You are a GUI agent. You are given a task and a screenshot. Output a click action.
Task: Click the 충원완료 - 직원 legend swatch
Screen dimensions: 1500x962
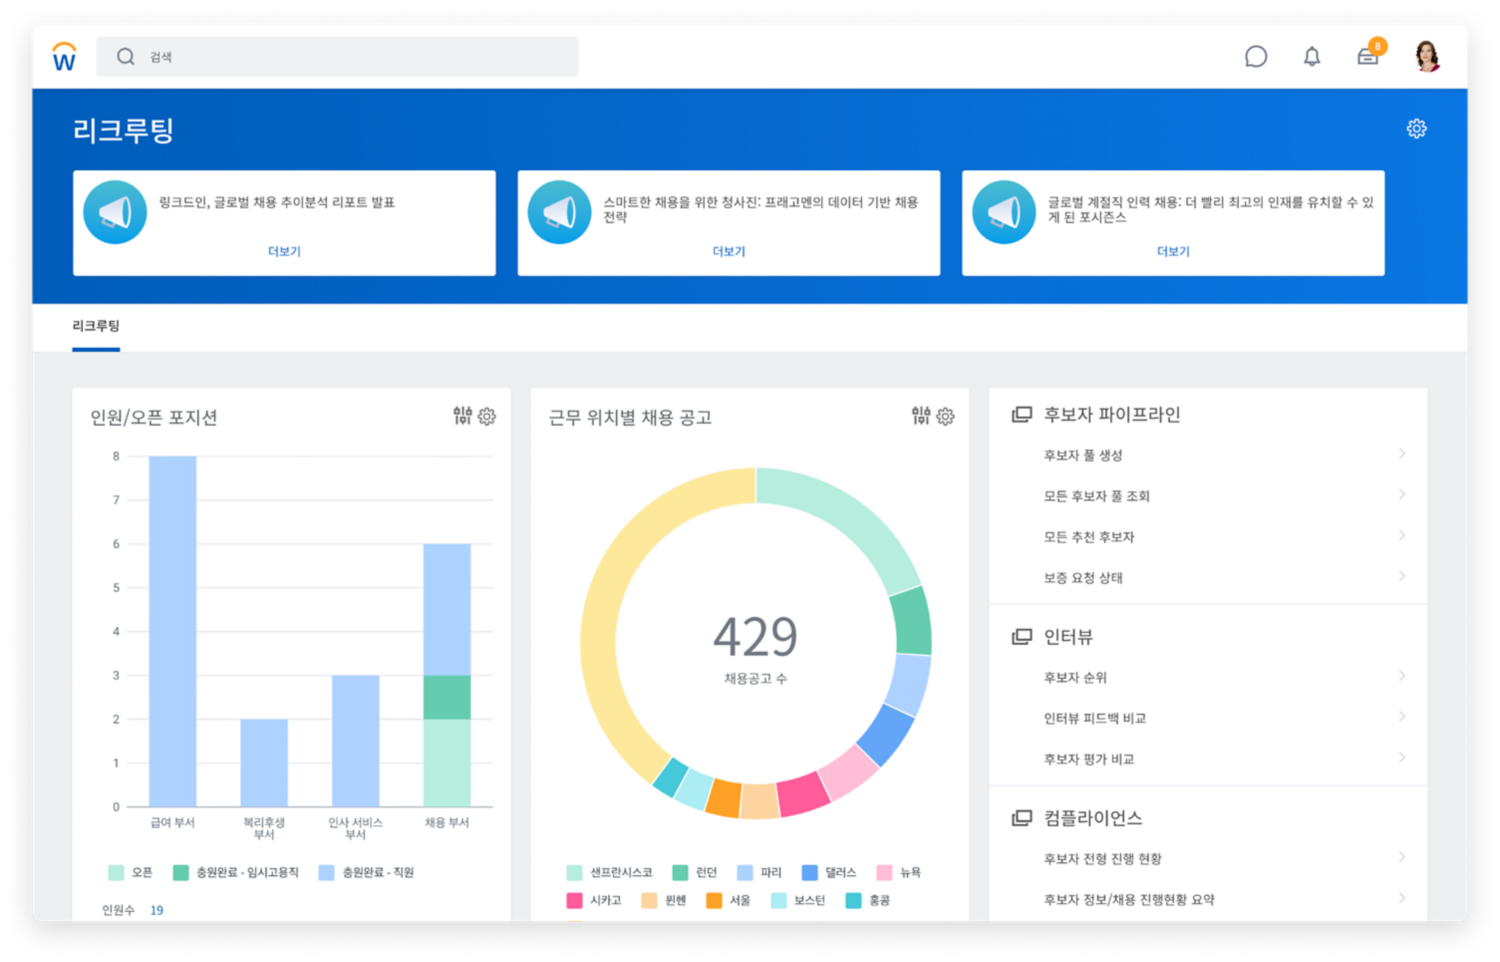pos(326,873)
